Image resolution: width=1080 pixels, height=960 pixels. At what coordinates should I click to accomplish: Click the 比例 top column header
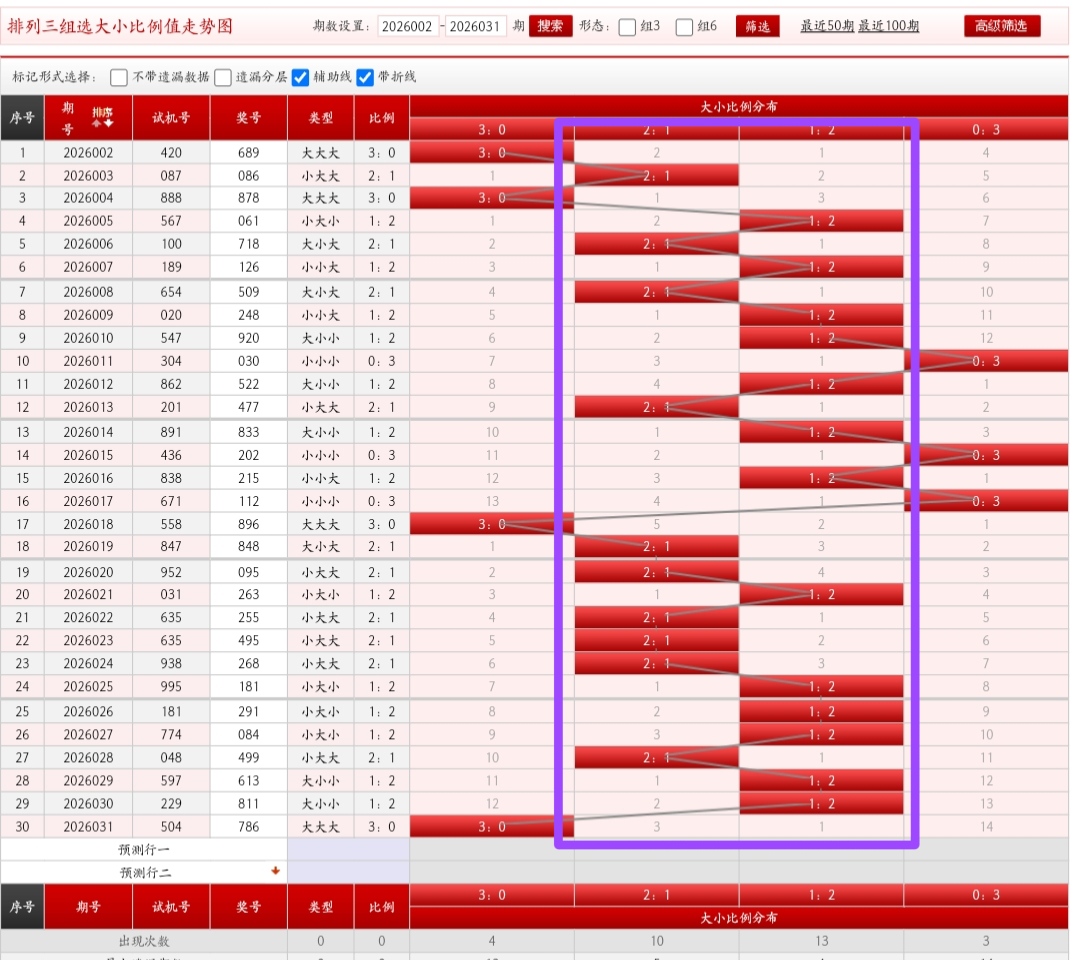(x=382, y=118)
